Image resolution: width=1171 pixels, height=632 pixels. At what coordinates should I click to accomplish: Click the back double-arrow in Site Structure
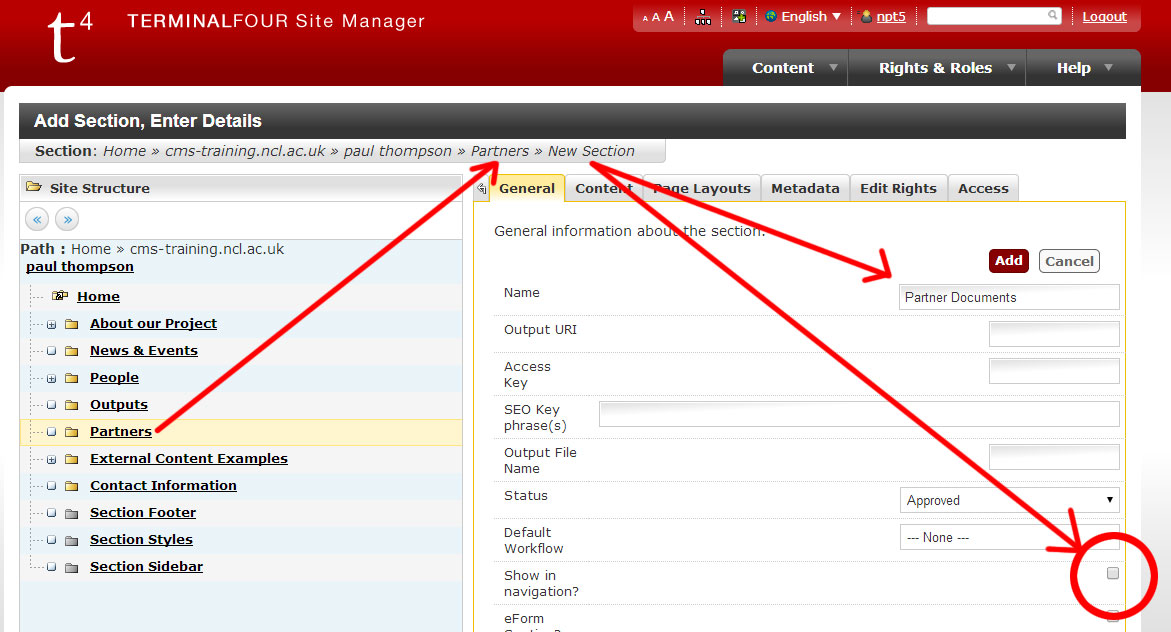[x=37, y=219]
